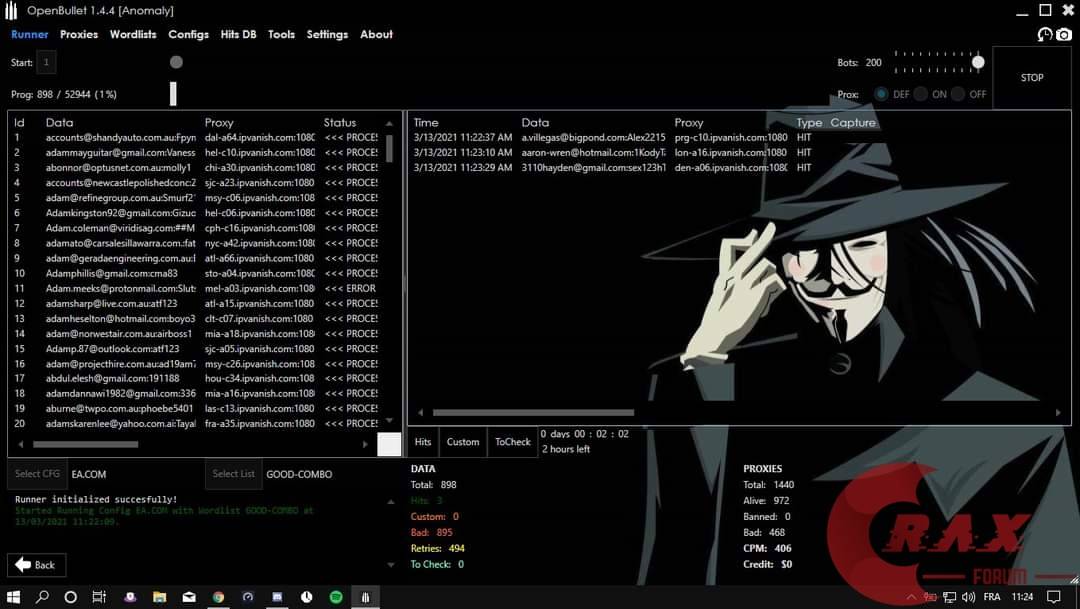Select the OpenBullet taskbar icon
This screenshot has width=1080, height=609.
pyautogui.click(x=365, y=597)
